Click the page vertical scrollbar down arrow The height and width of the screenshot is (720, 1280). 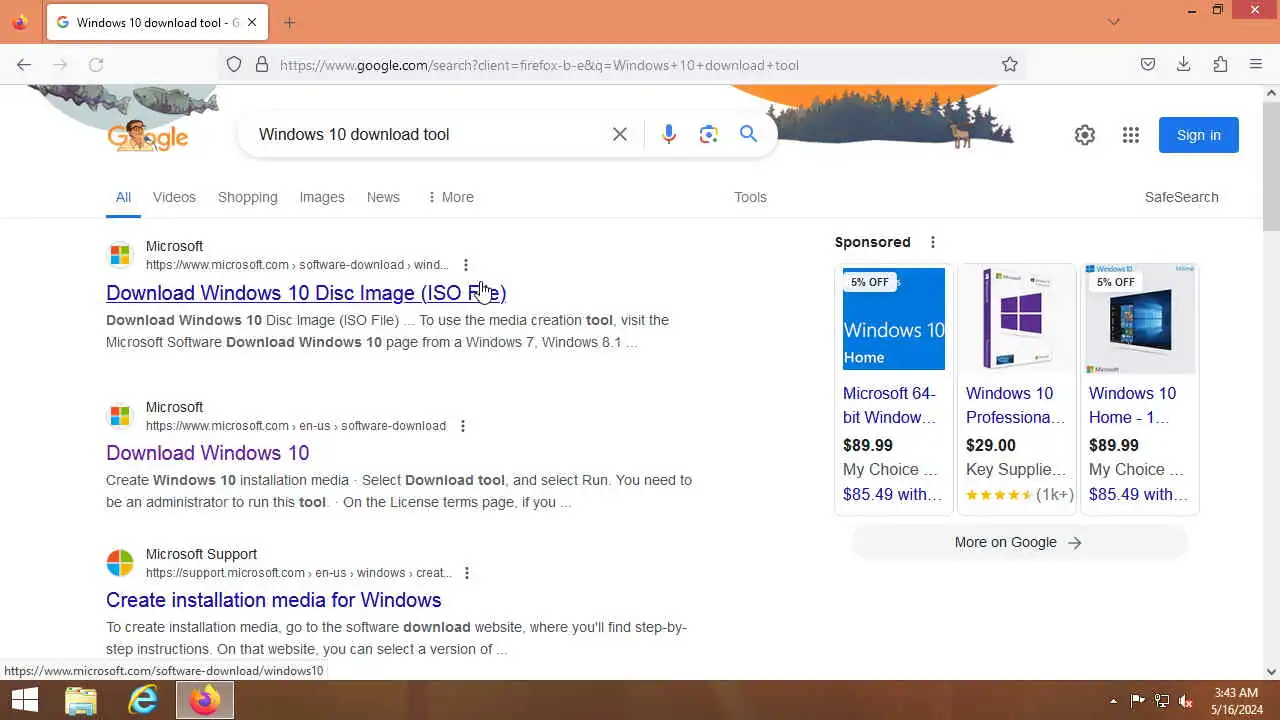pyautogui.click(x=1271, y=672)
